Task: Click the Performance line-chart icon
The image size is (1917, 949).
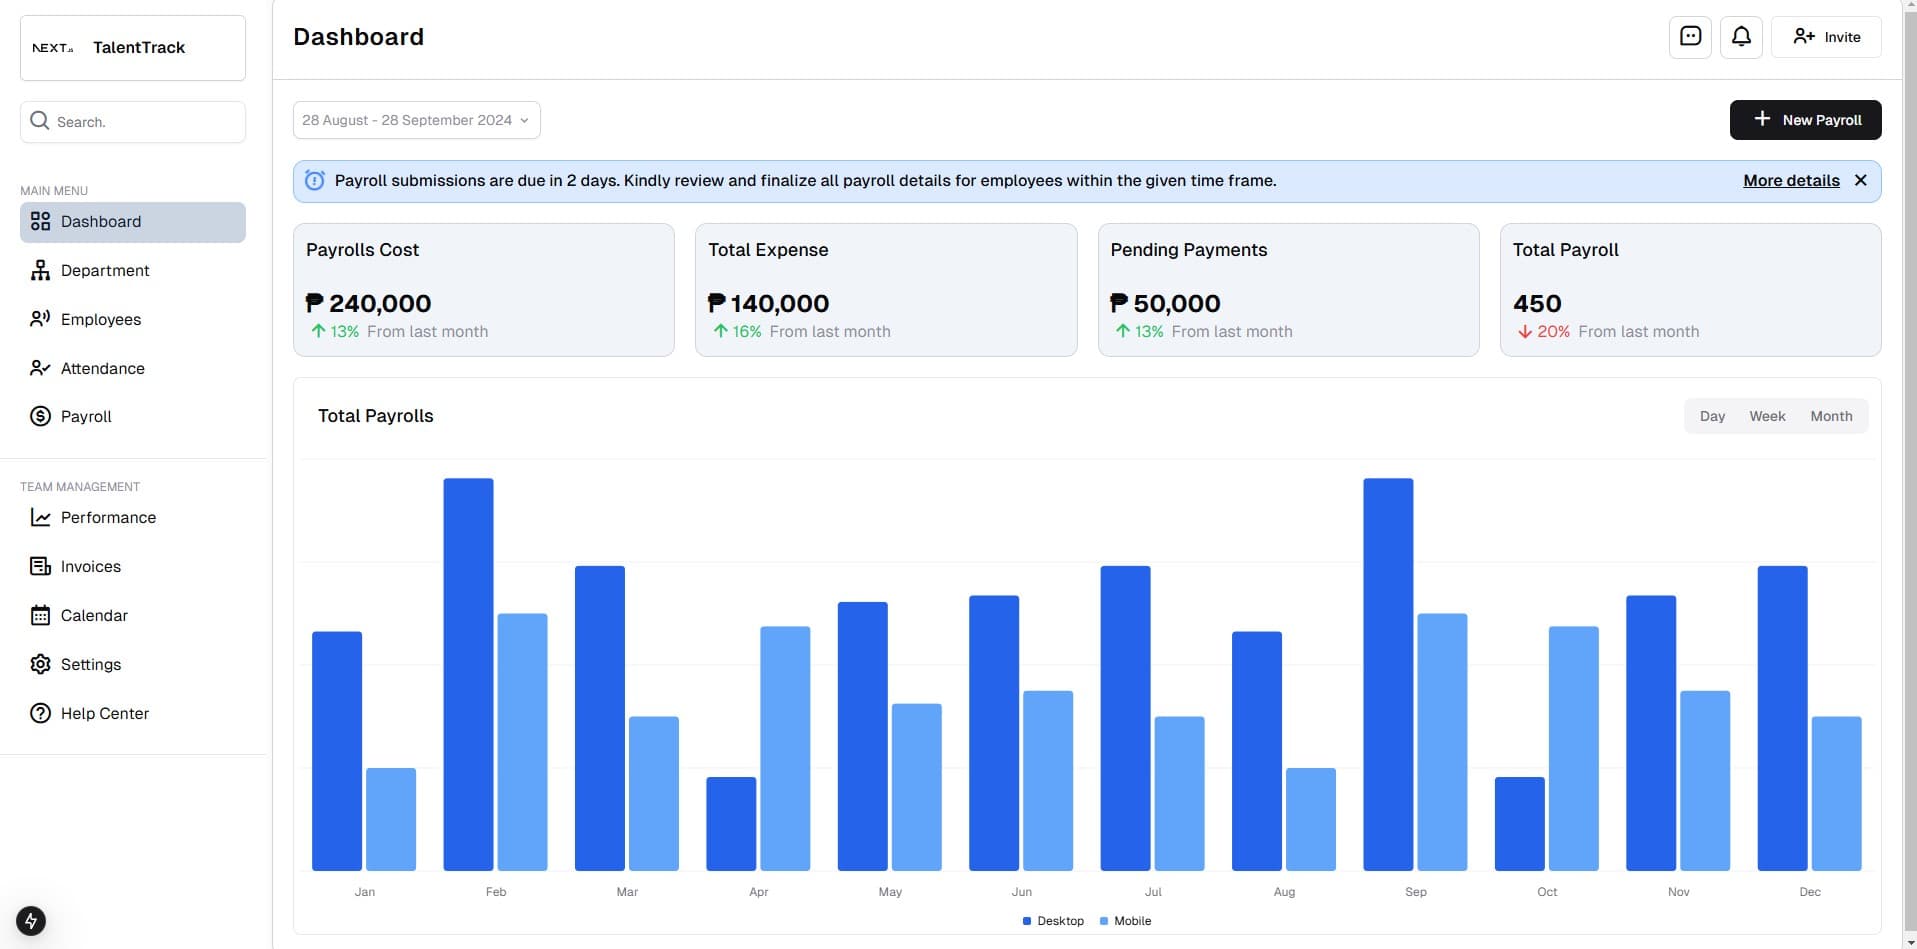Action: click(x=40, y=518)
